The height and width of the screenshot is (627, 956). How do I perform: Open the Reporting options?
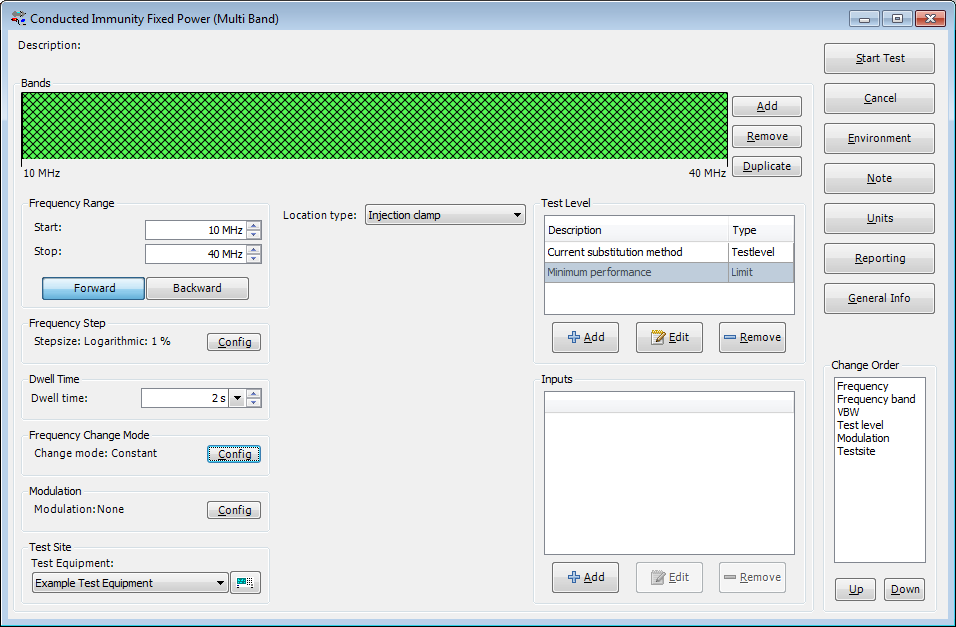pyautogui.click(x=879, y=258)
